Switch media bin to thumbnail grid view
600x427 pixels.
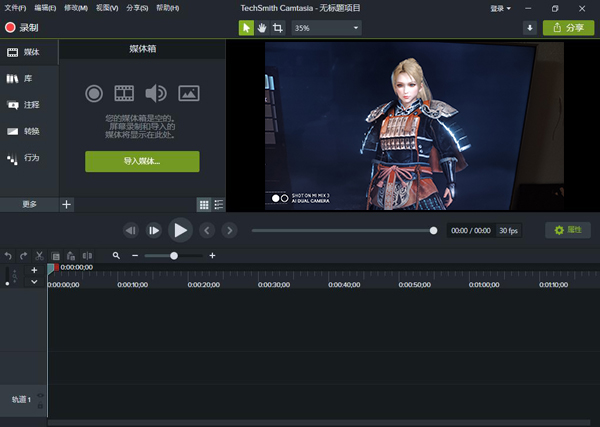pyautogui.click(x=204, y=205)
